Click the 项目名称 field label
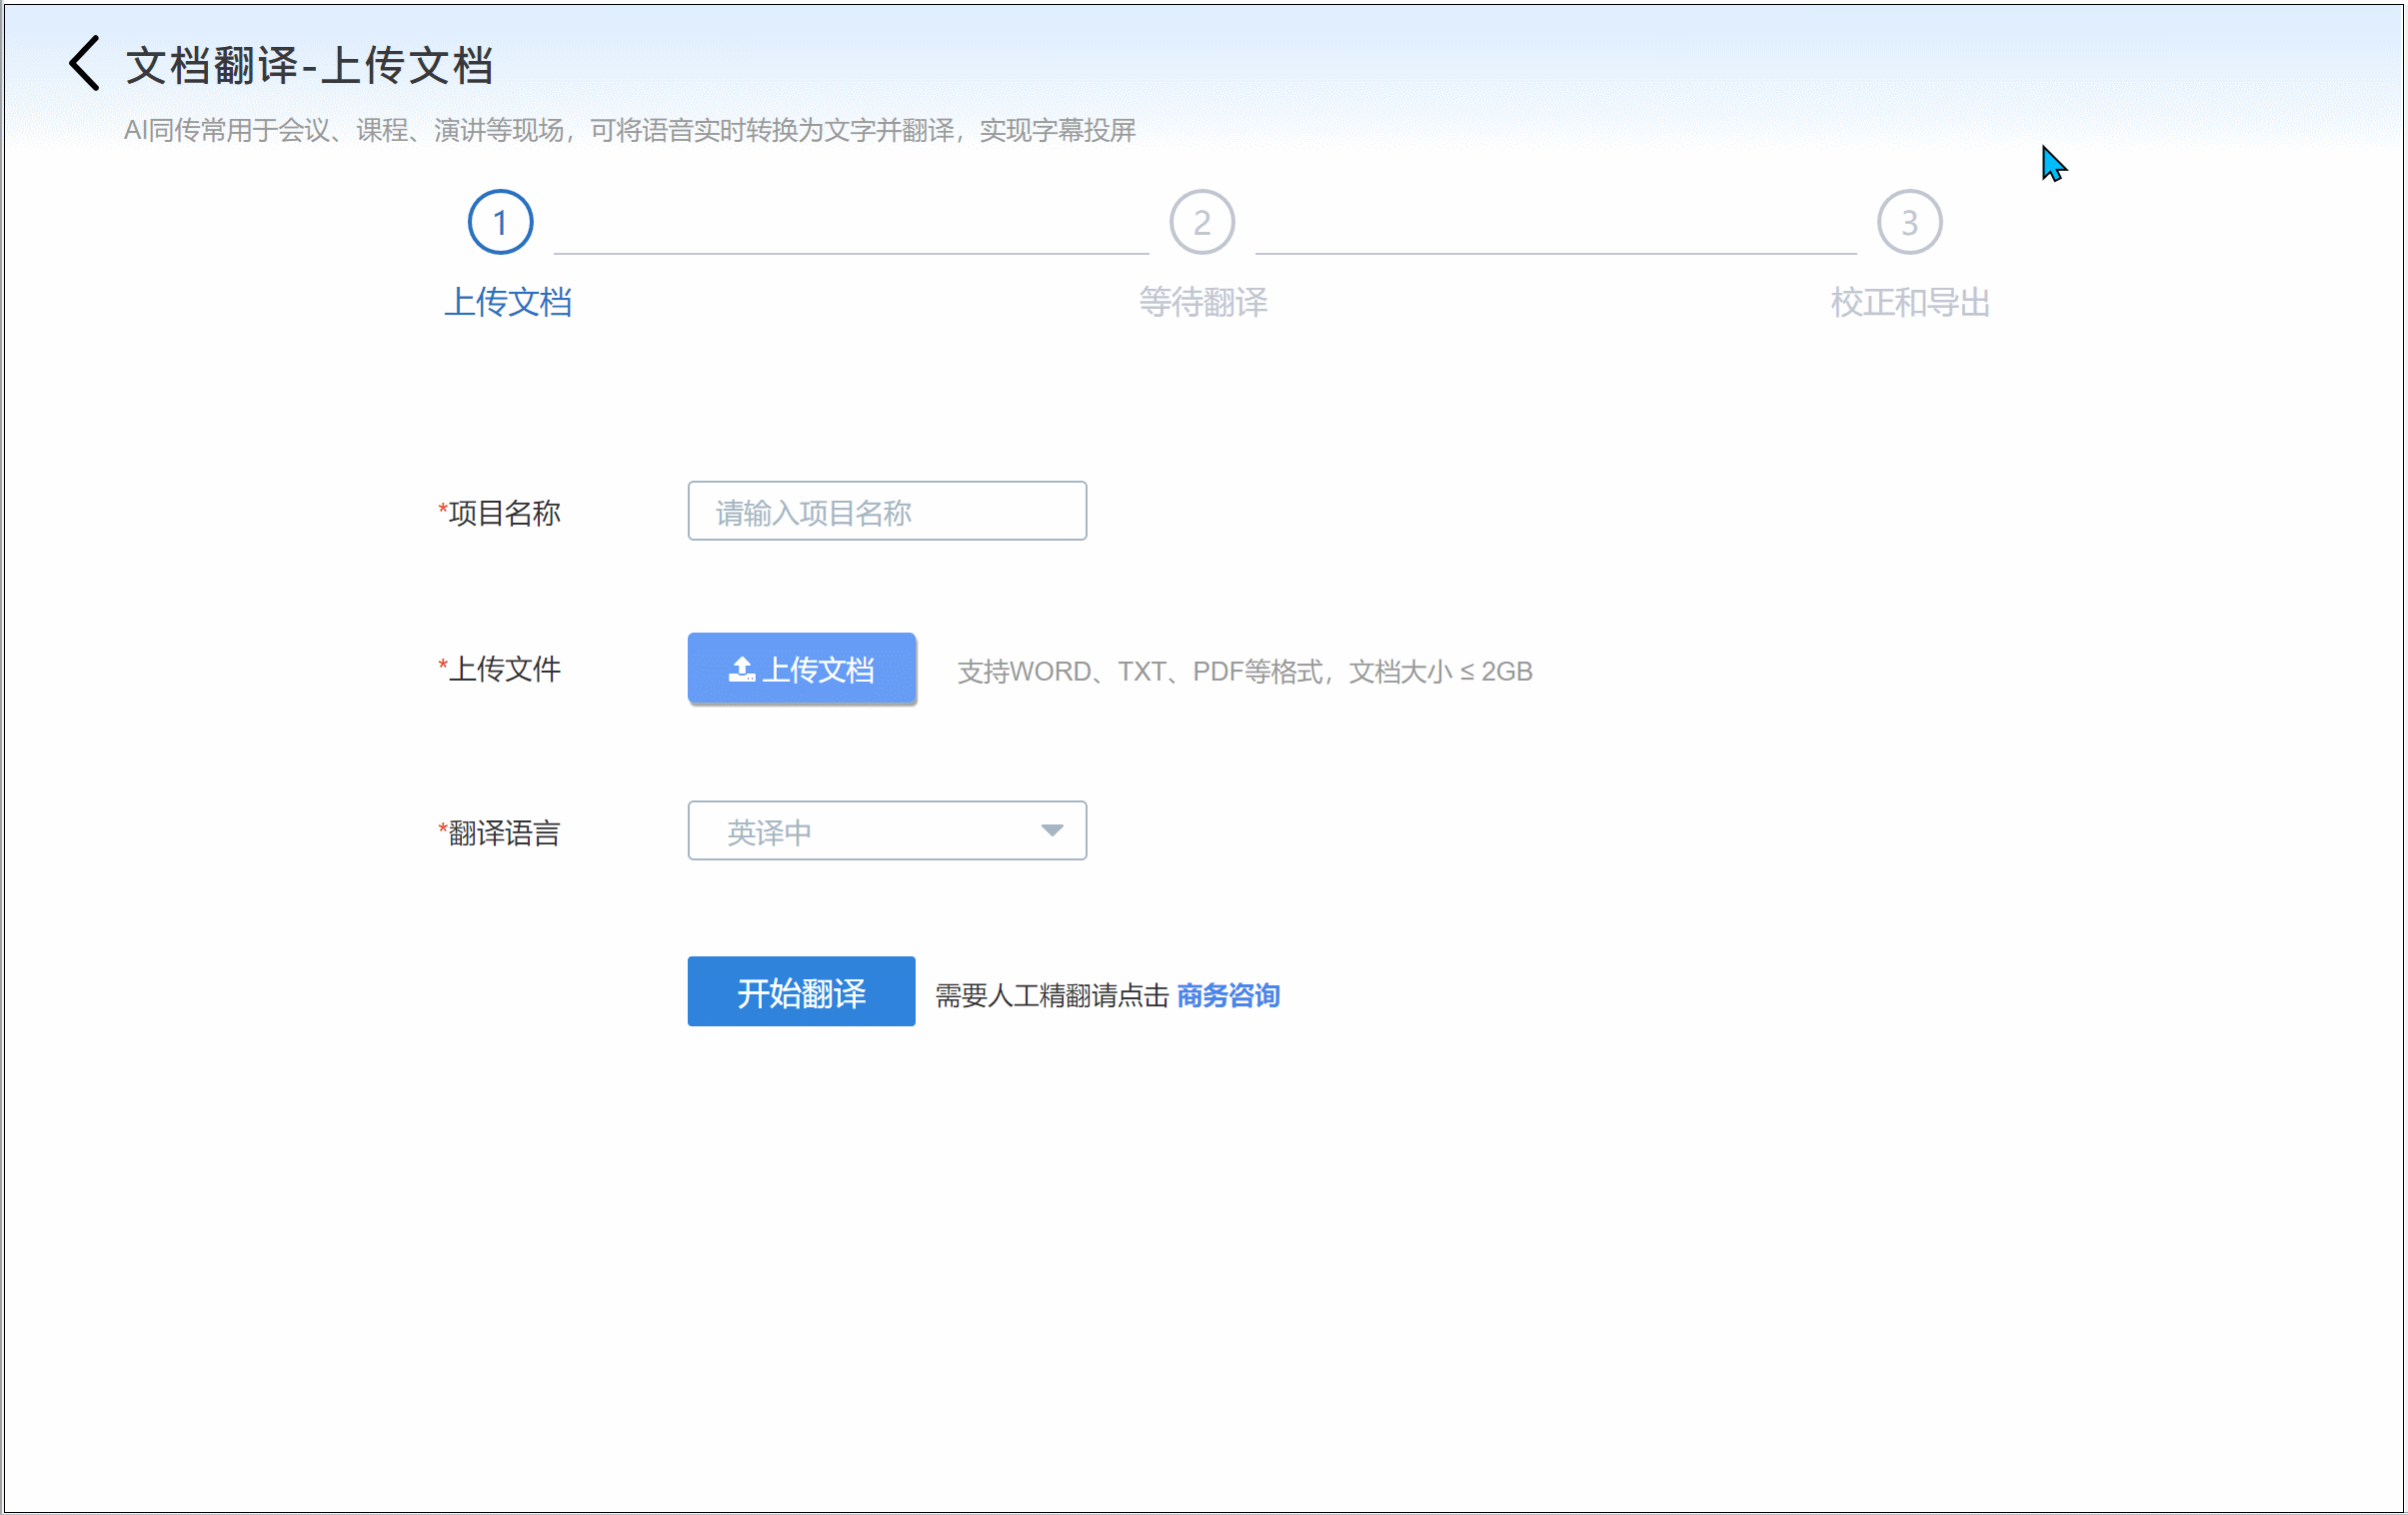 (x=499, y=513)
